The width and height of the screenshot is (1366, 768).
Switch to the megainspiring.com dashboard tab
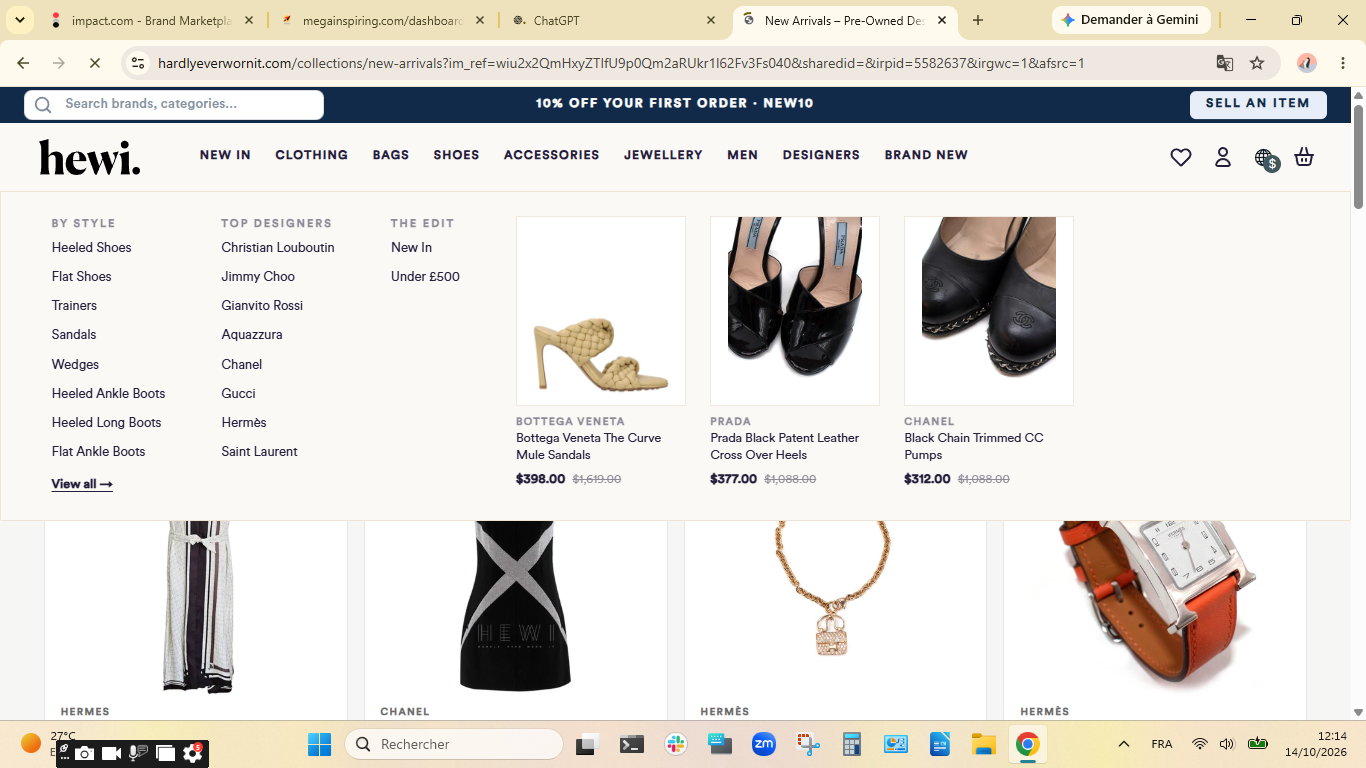coord(383,20)
